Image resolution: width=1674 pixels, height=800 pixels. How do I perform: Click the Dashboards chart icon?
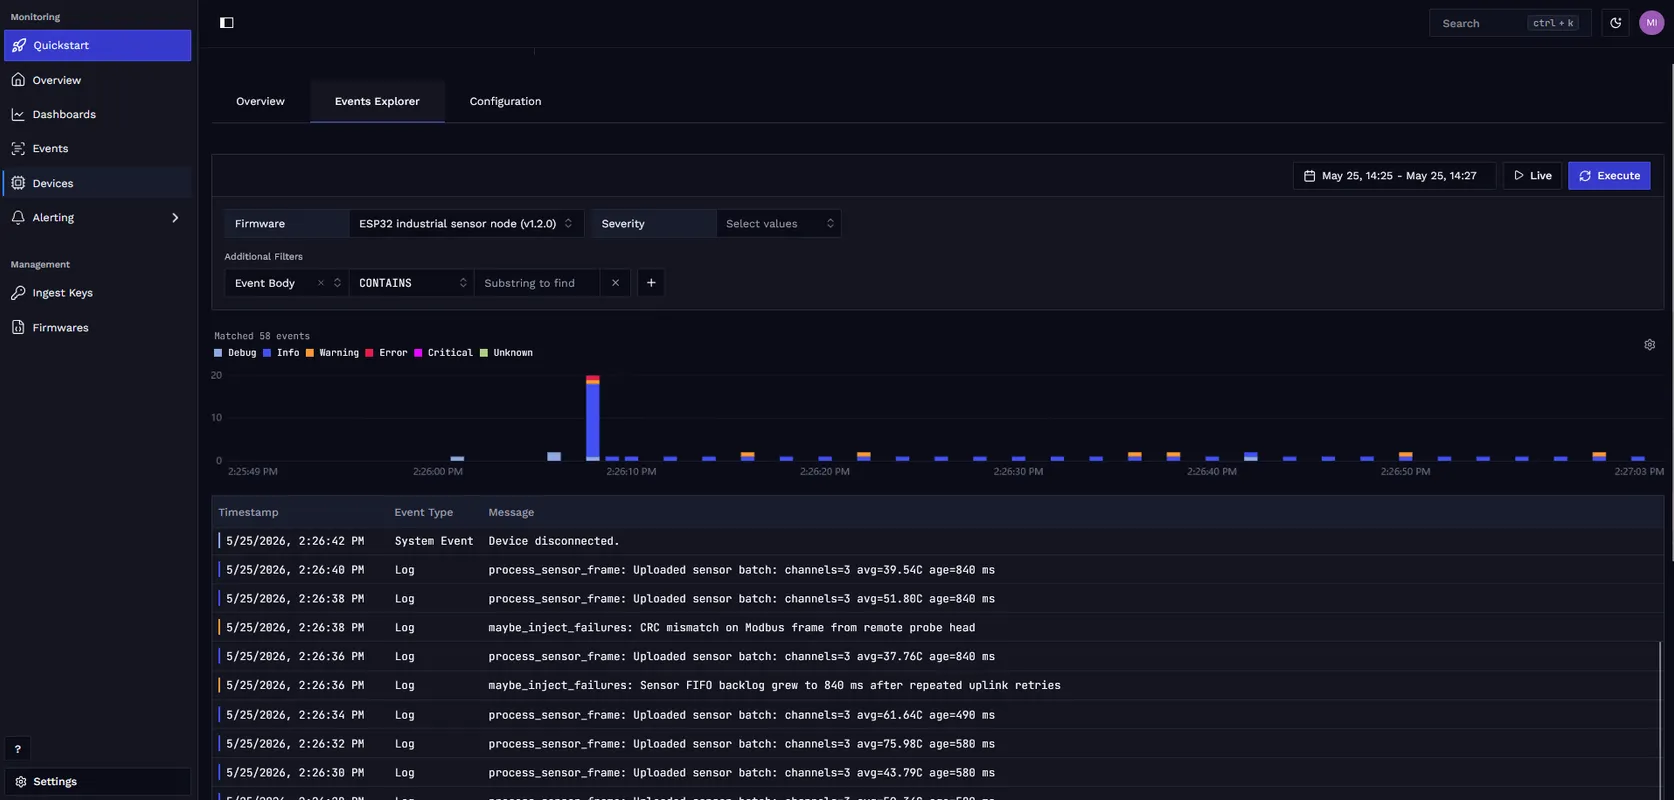pos(18,114)
